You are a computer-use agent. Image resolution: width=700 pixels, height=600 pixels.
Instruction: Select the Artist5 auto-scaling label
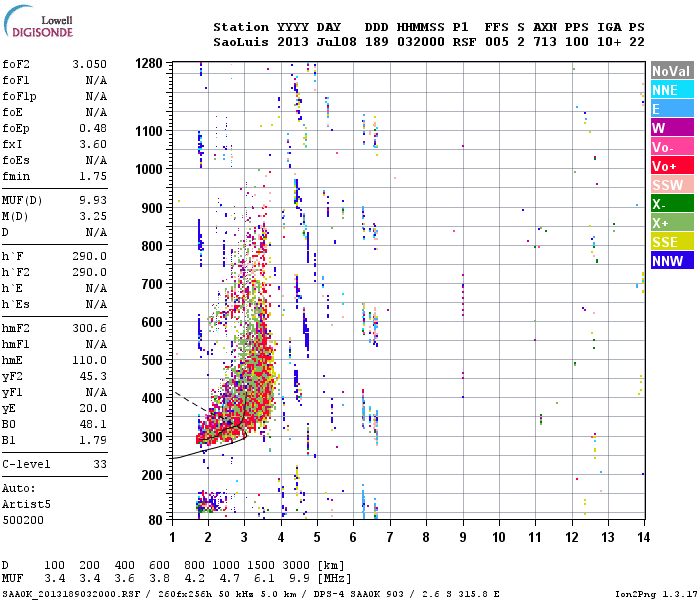[x=26, y=504]
